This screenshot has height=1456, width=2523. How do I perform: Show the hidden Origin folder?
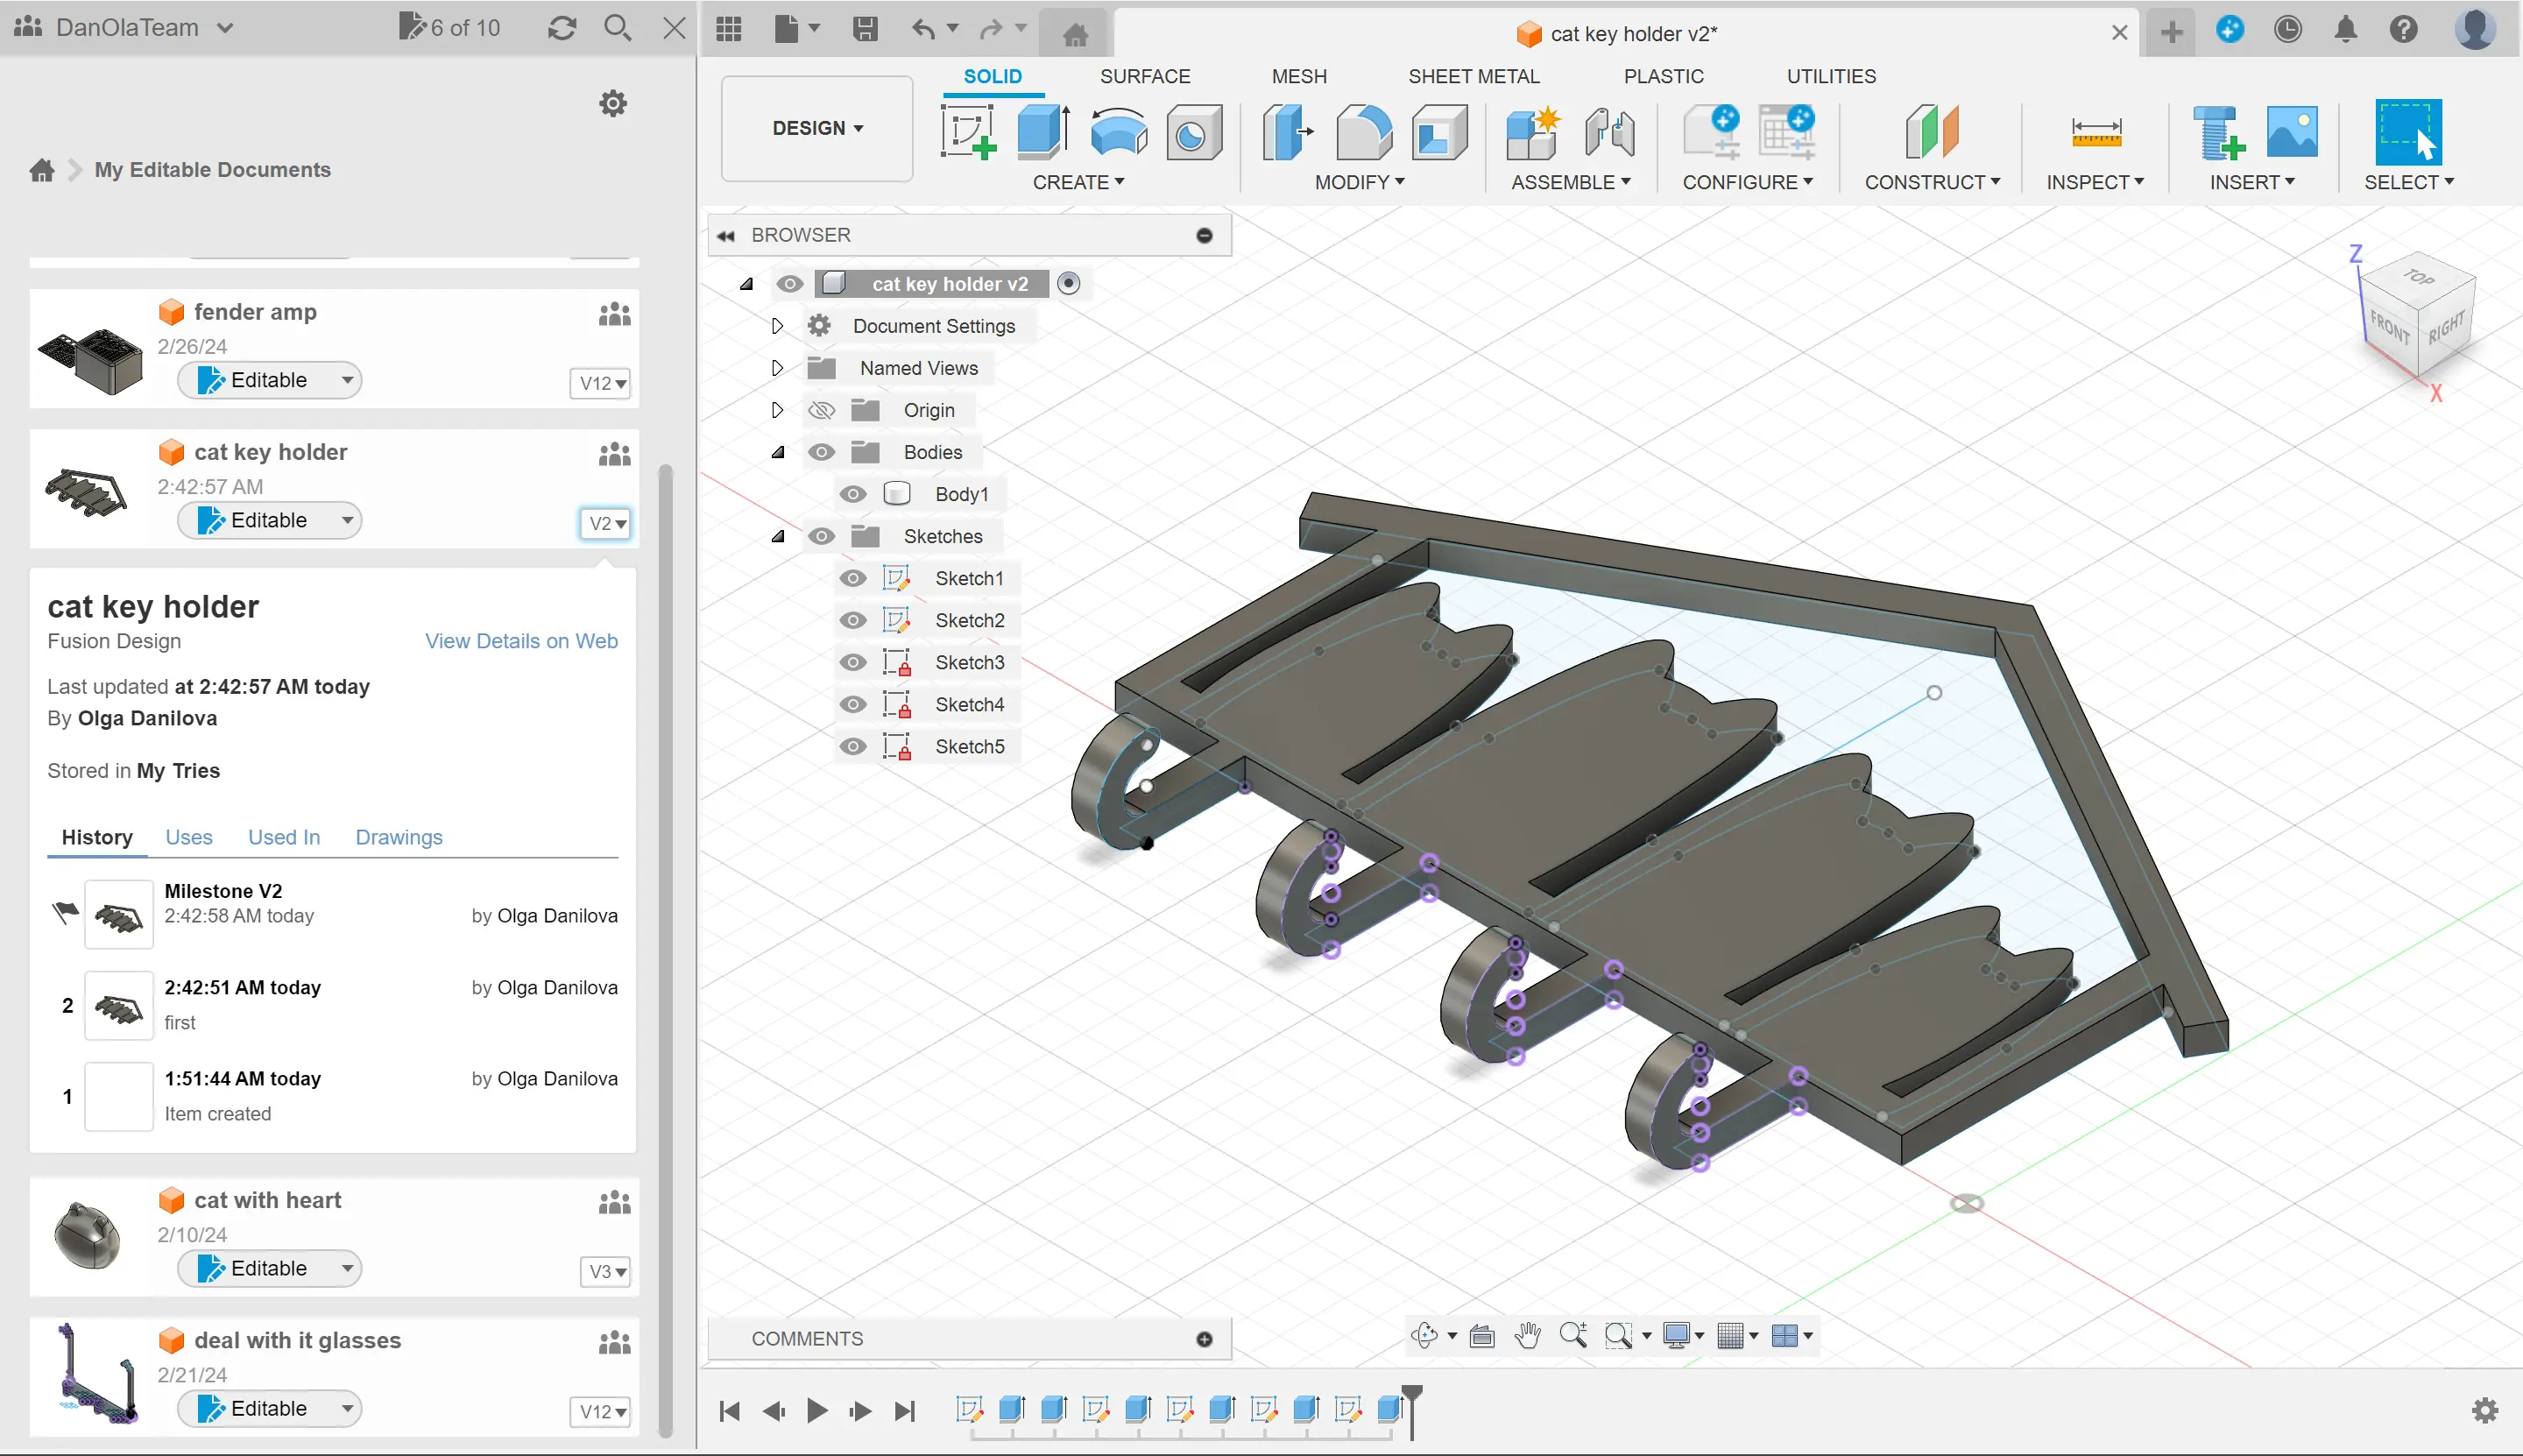(821, 410)
